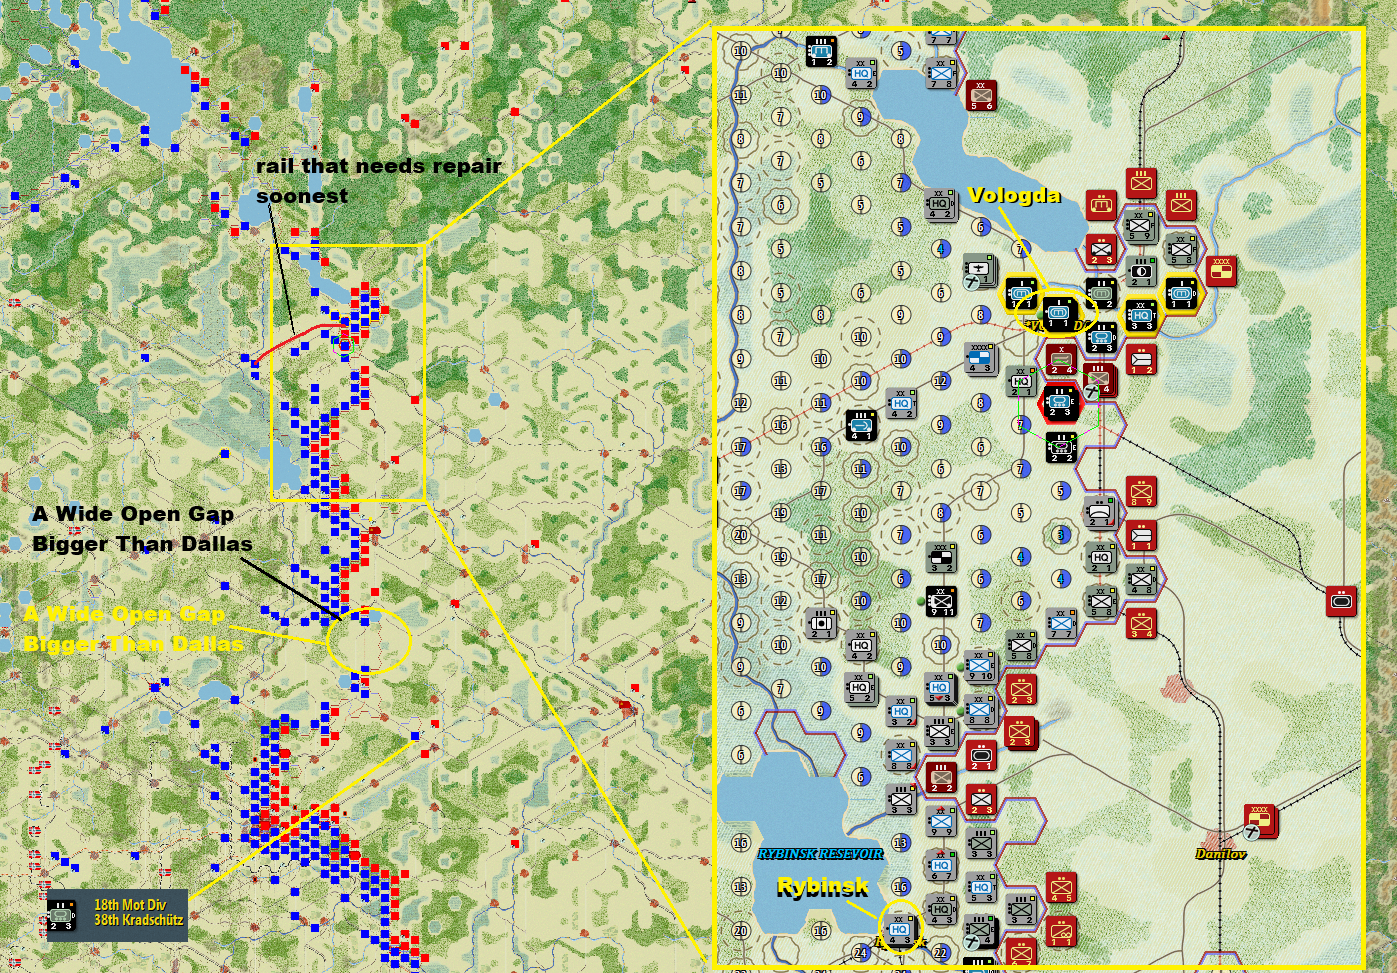Select the blue infantry division counter 7-8
The height and width of the screenshot is (973, 1397).
[941, 73]
